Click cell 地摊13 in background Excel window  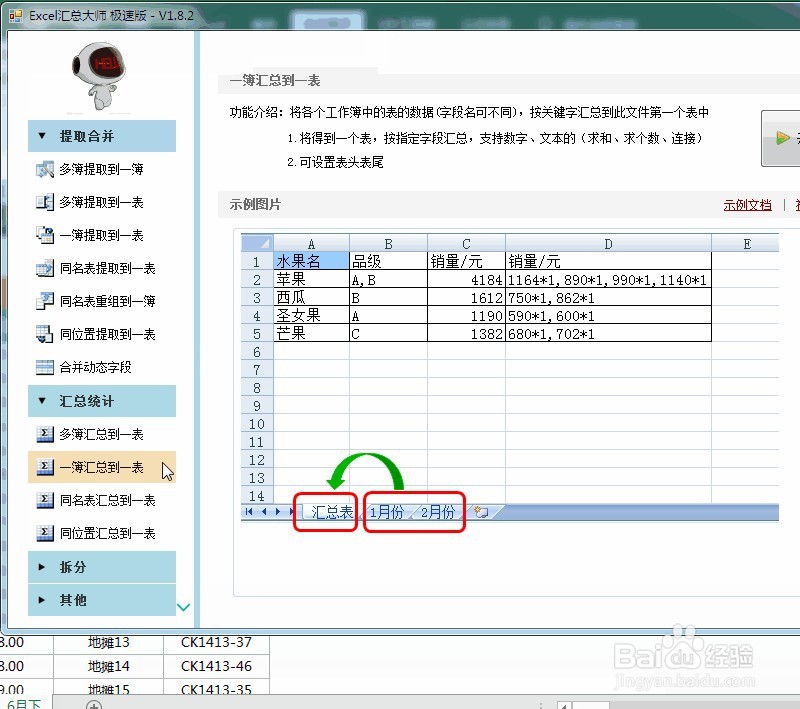click(x=108, y=642)
